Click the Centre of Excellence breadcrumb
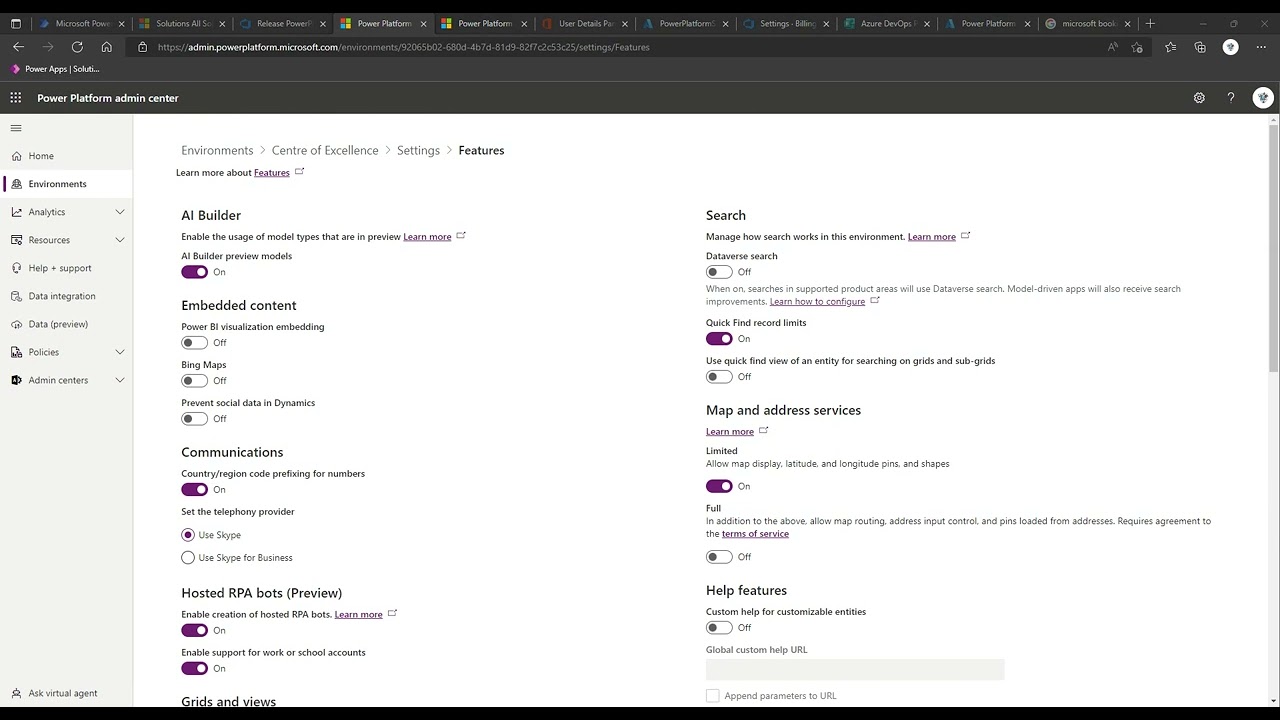This screenshot has height=720, width=1280. tap(325, 150)
